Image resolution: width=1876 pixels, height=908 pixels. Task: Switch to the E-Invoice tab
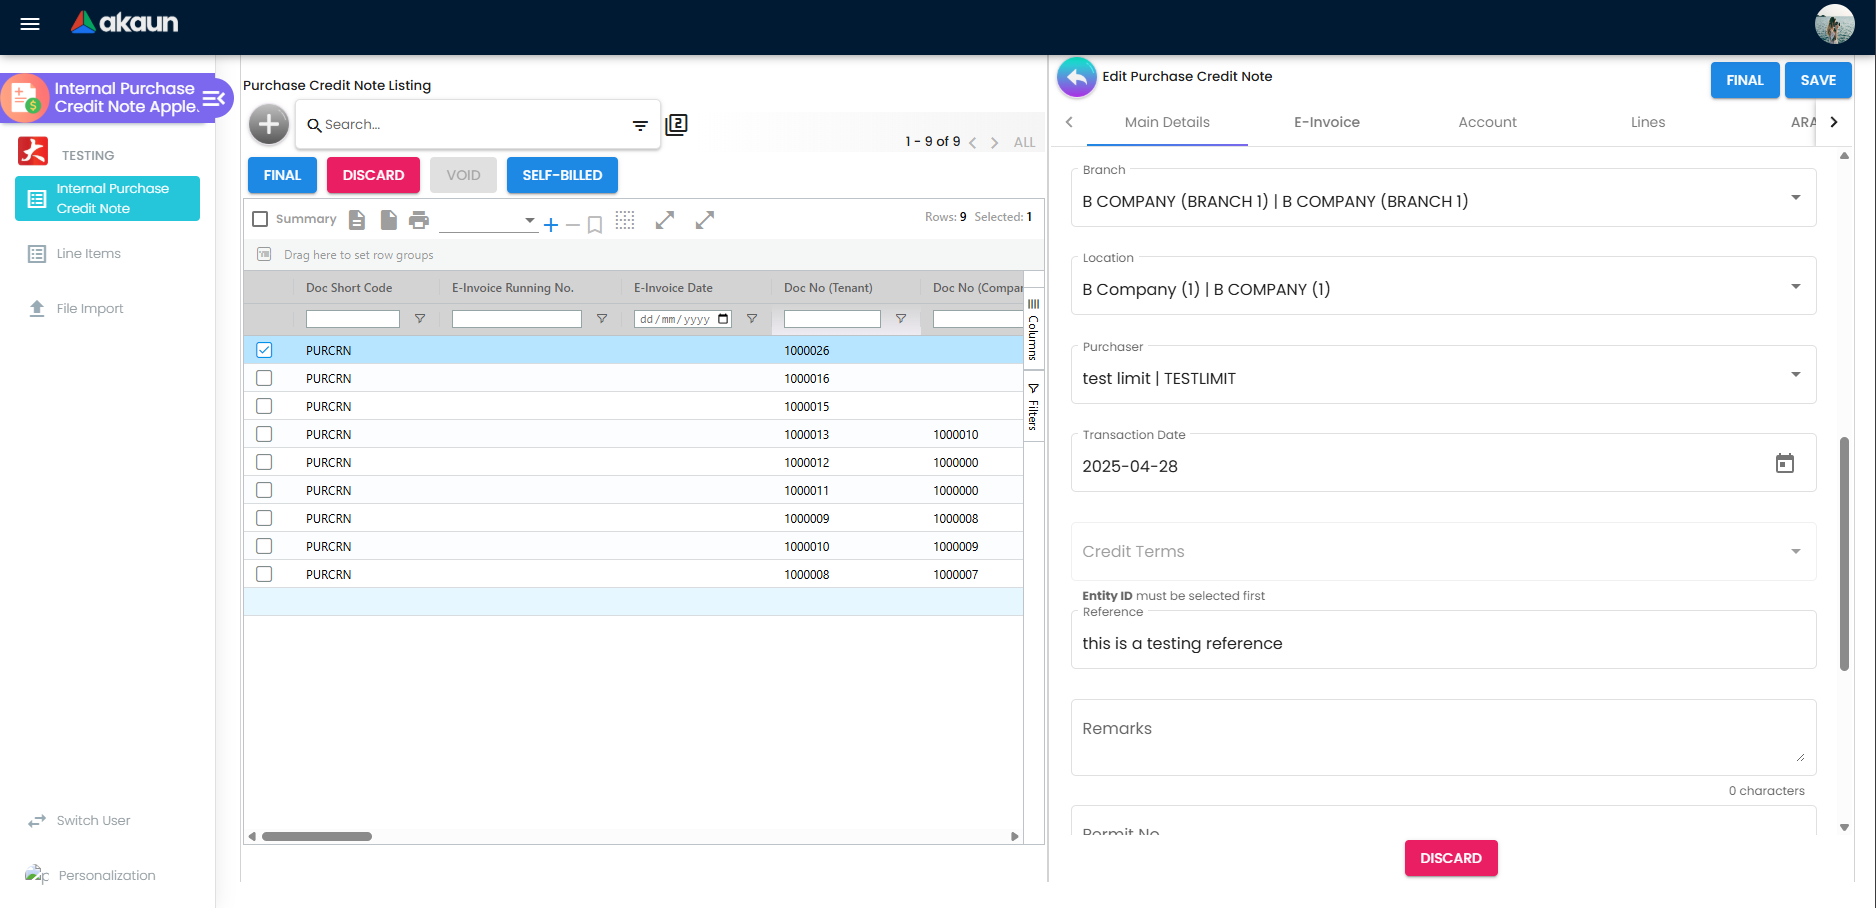pyautogui.click(x=1327, y=122)
